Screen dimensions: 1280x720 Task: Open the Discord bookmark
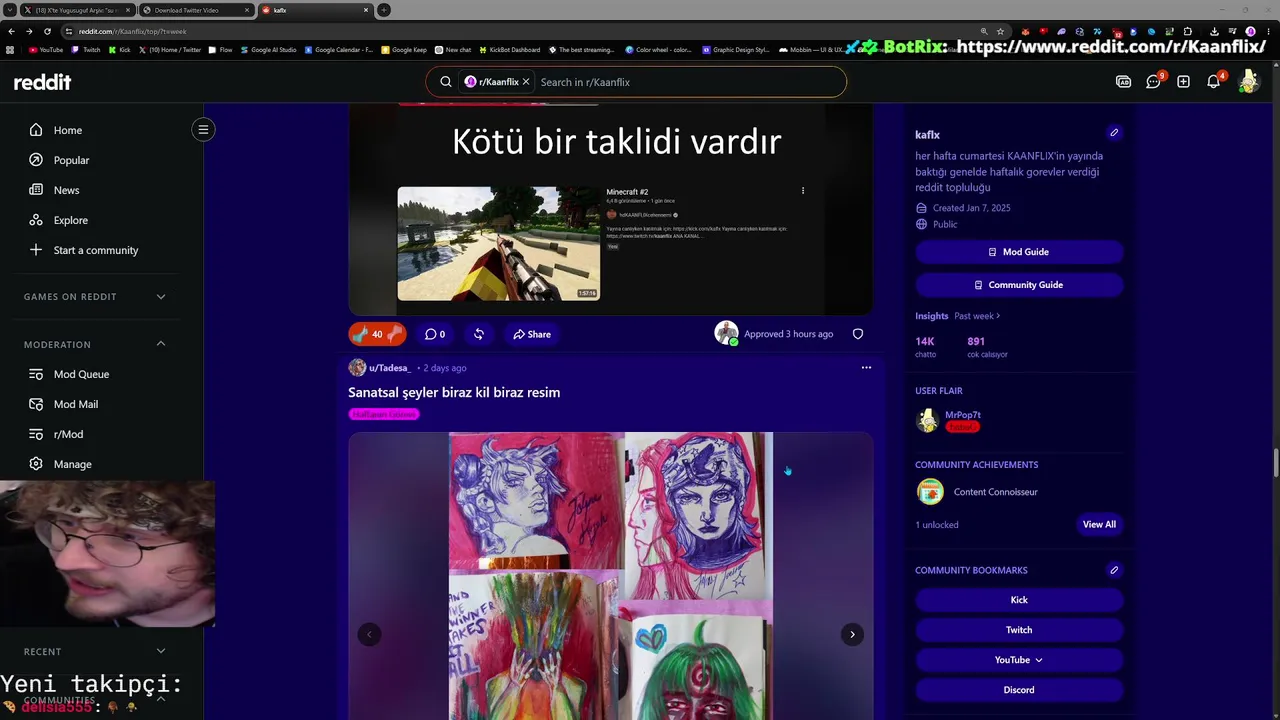click(1019, 690)
